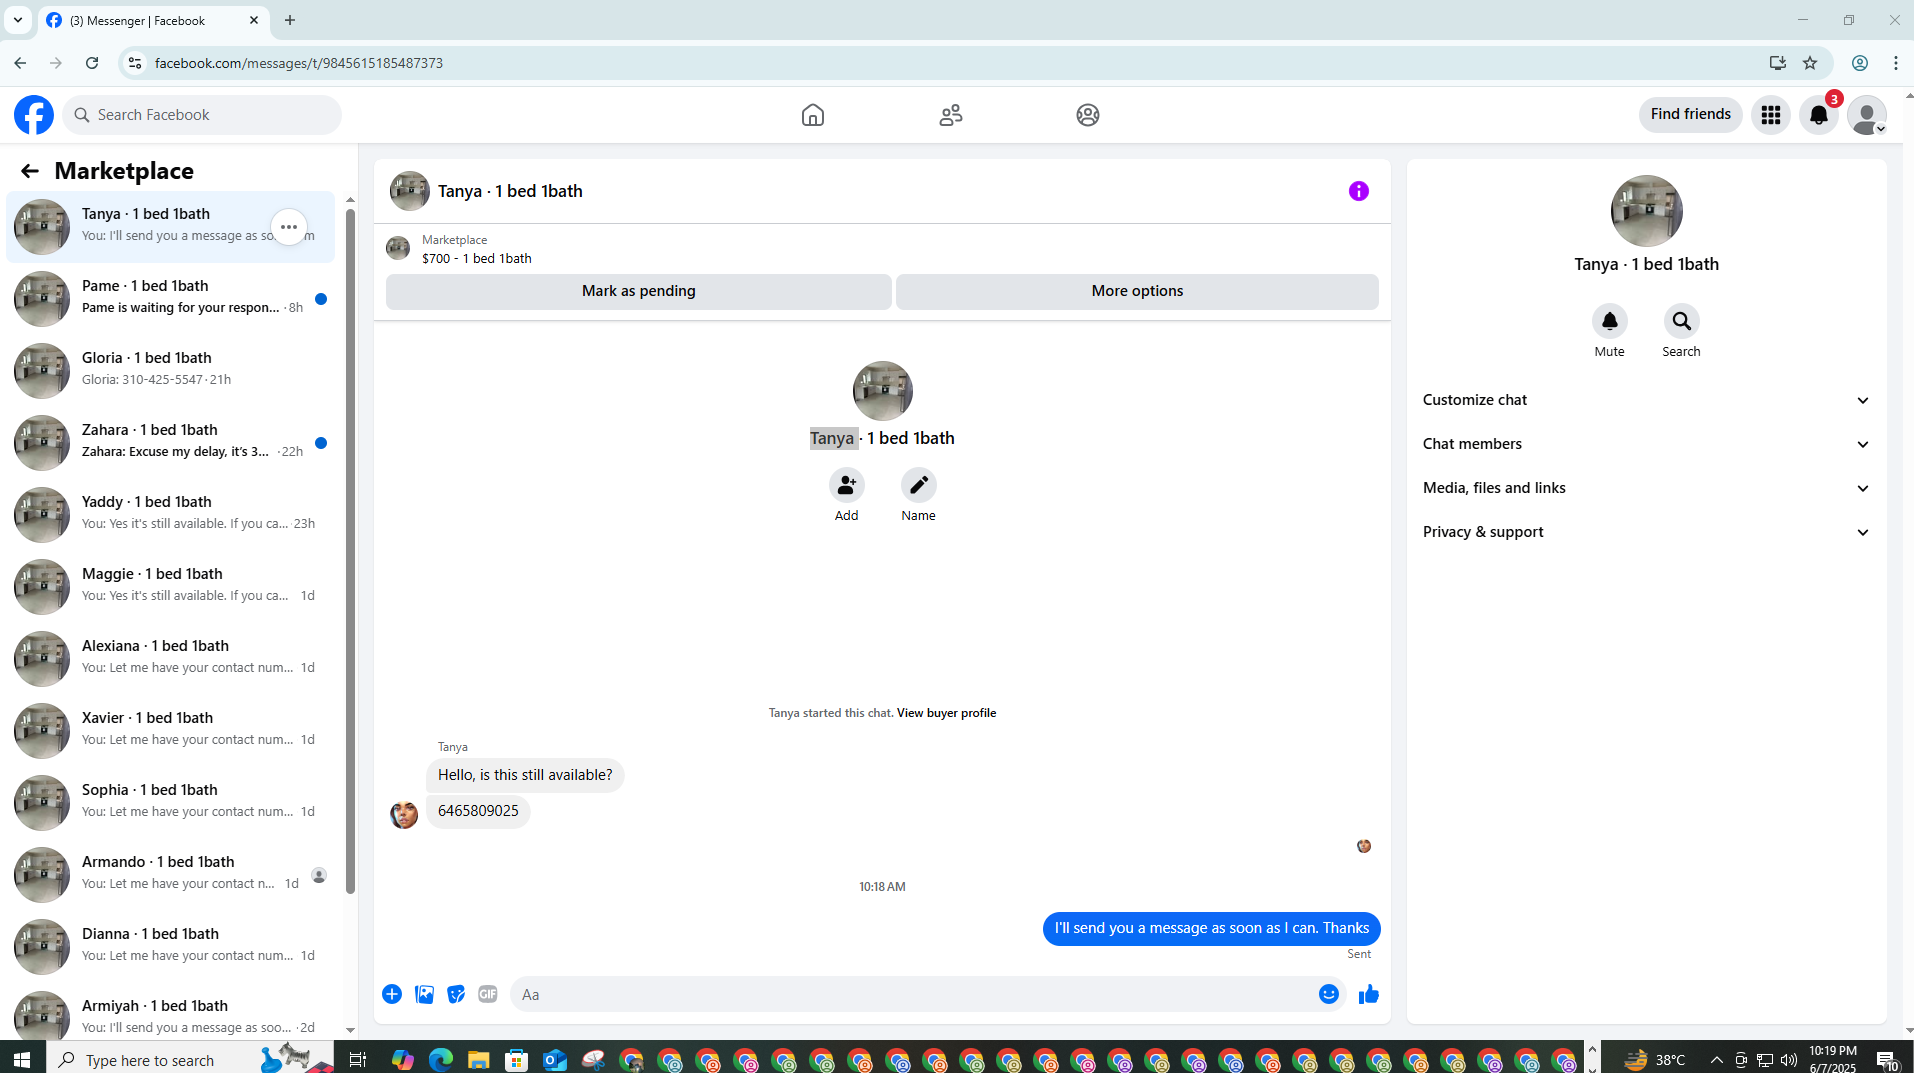Add people to the chat
1914x1073 pixels.
[847, 485]
